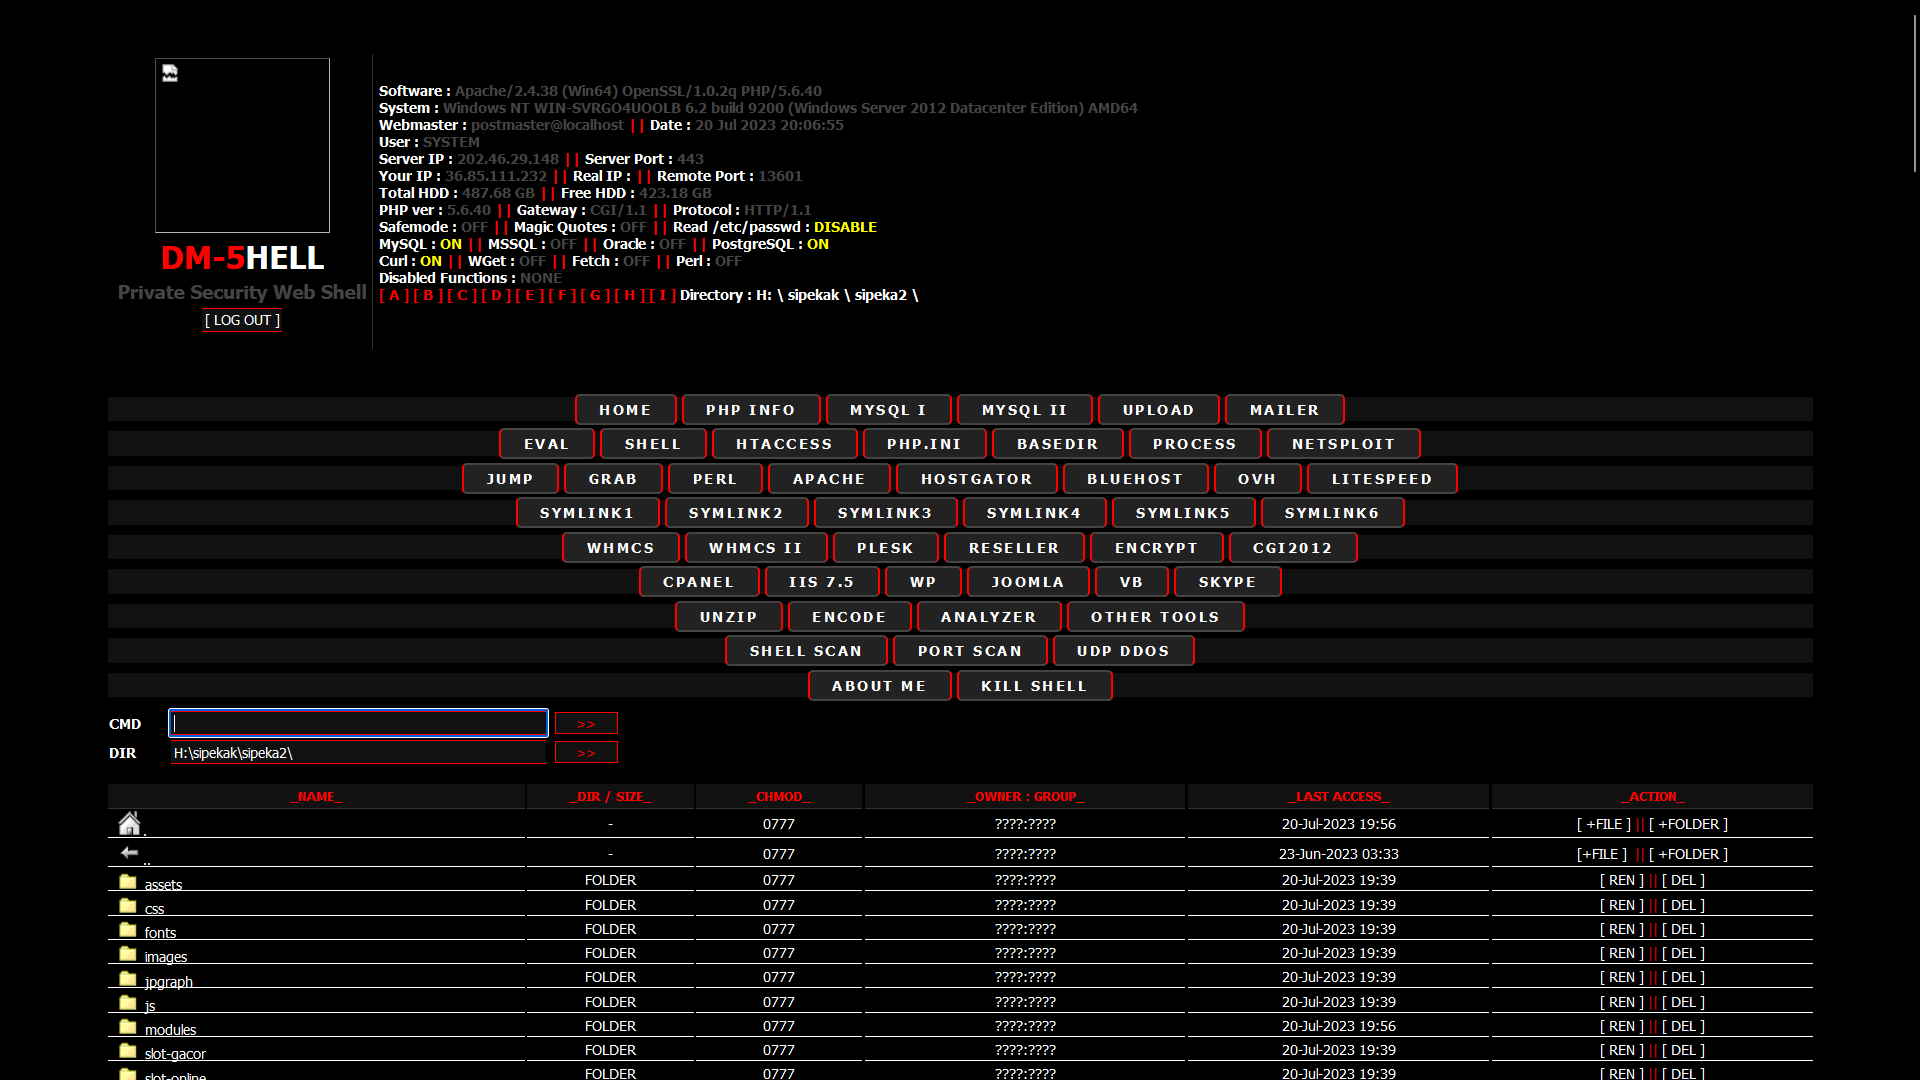
Task: Open the UPLOAD tool
Action: click(x=1159, y=410)
